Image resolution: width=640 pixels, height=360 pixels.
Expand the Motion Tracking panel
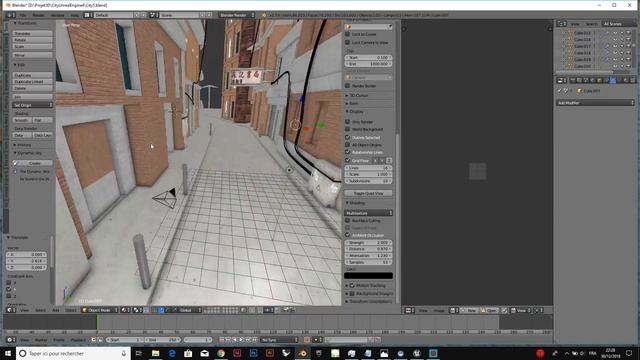tap(366, 286)
